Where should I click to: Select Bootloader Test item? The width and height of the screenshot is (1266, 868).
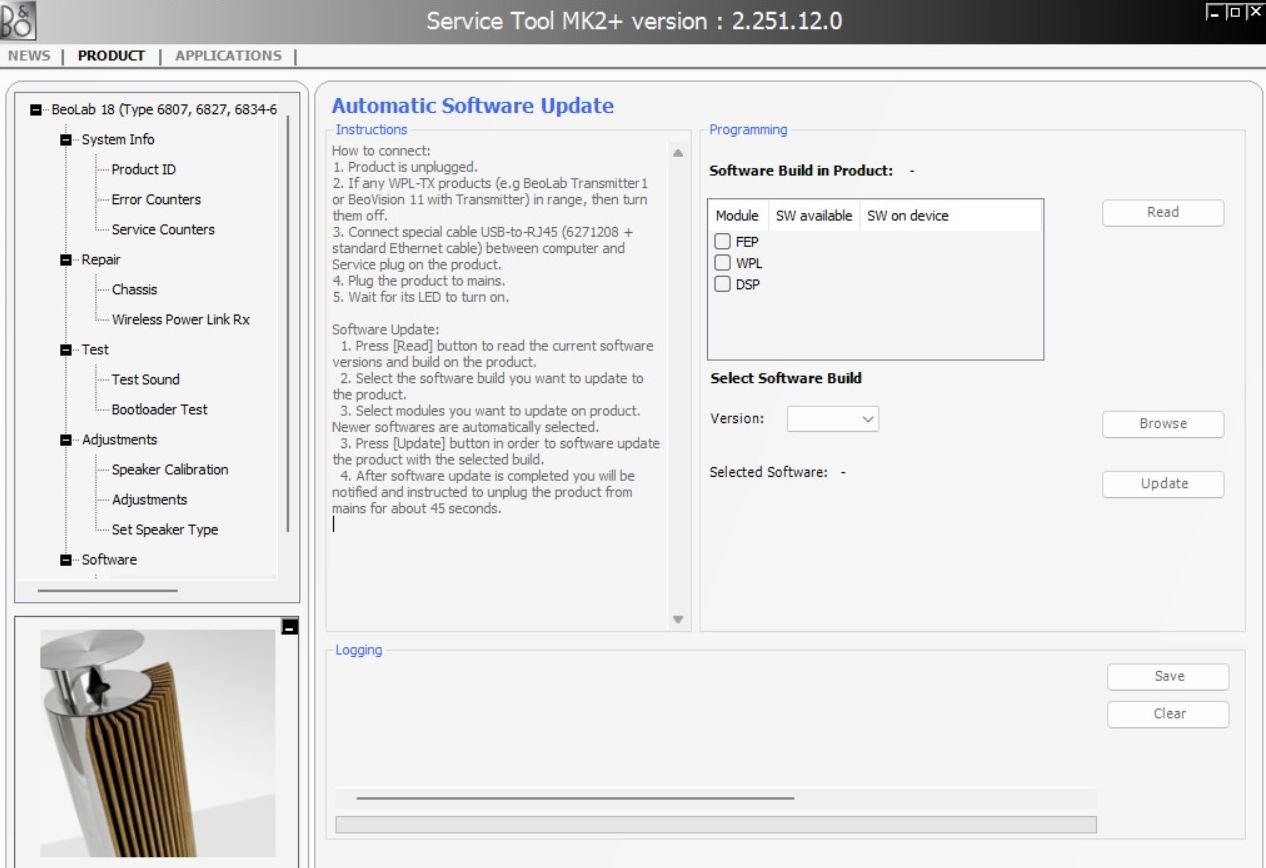click(159, 410)
